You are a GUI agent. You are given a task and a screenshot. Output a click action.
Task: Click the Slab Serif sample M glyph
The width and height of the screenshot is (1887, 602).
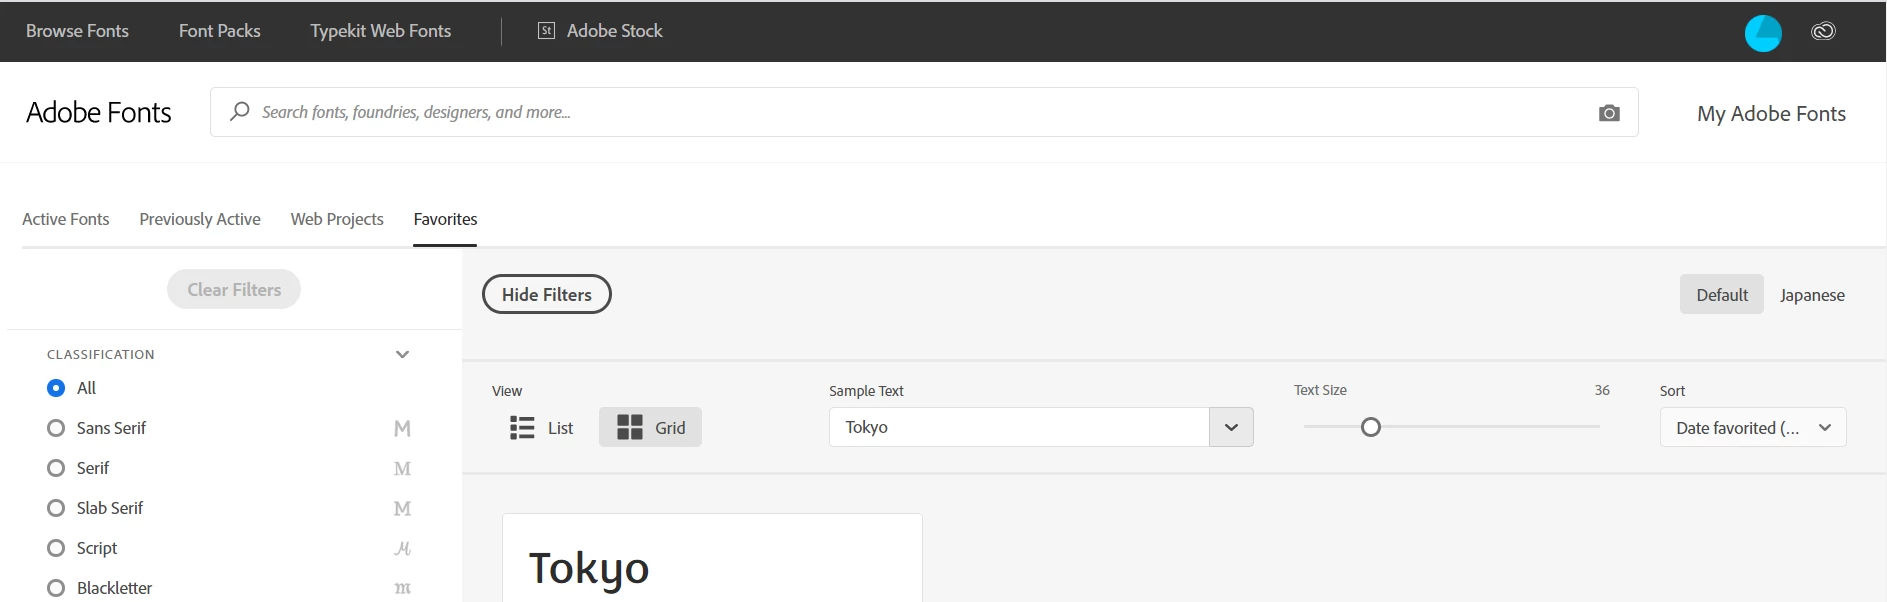(402, 509)
